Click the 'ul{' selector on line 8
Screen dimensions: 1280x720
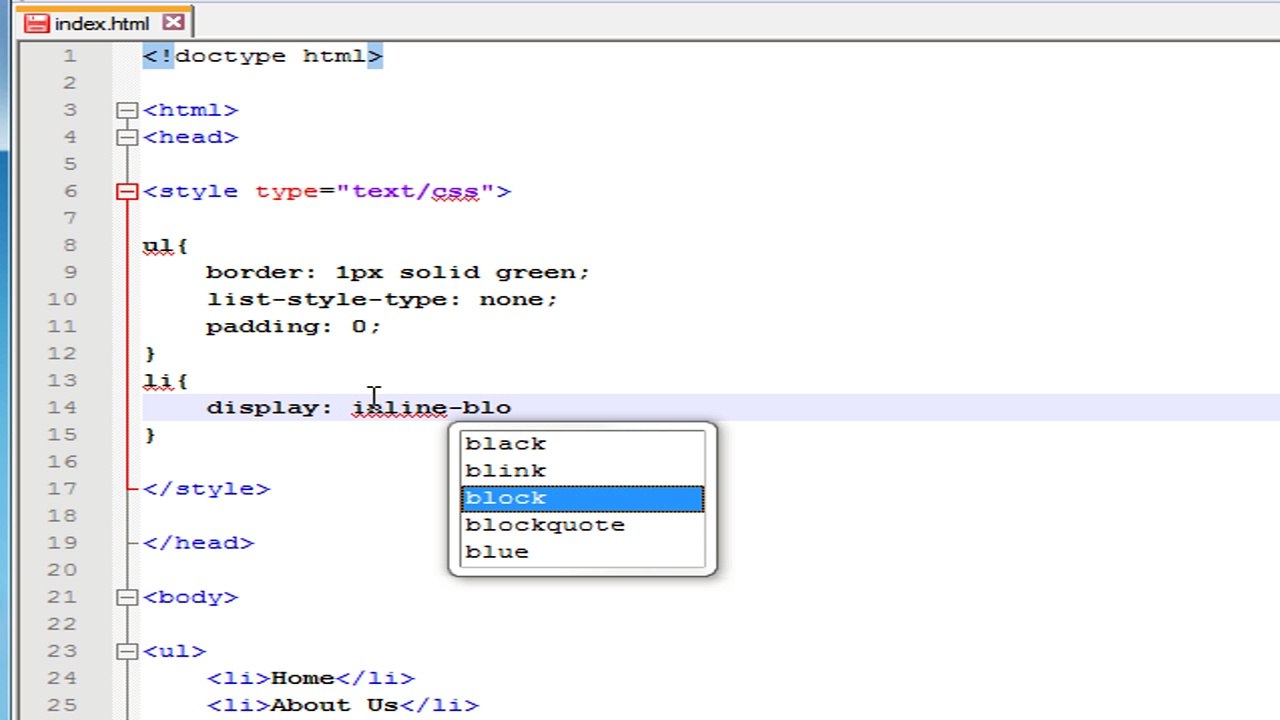click(x=166, y=245)
